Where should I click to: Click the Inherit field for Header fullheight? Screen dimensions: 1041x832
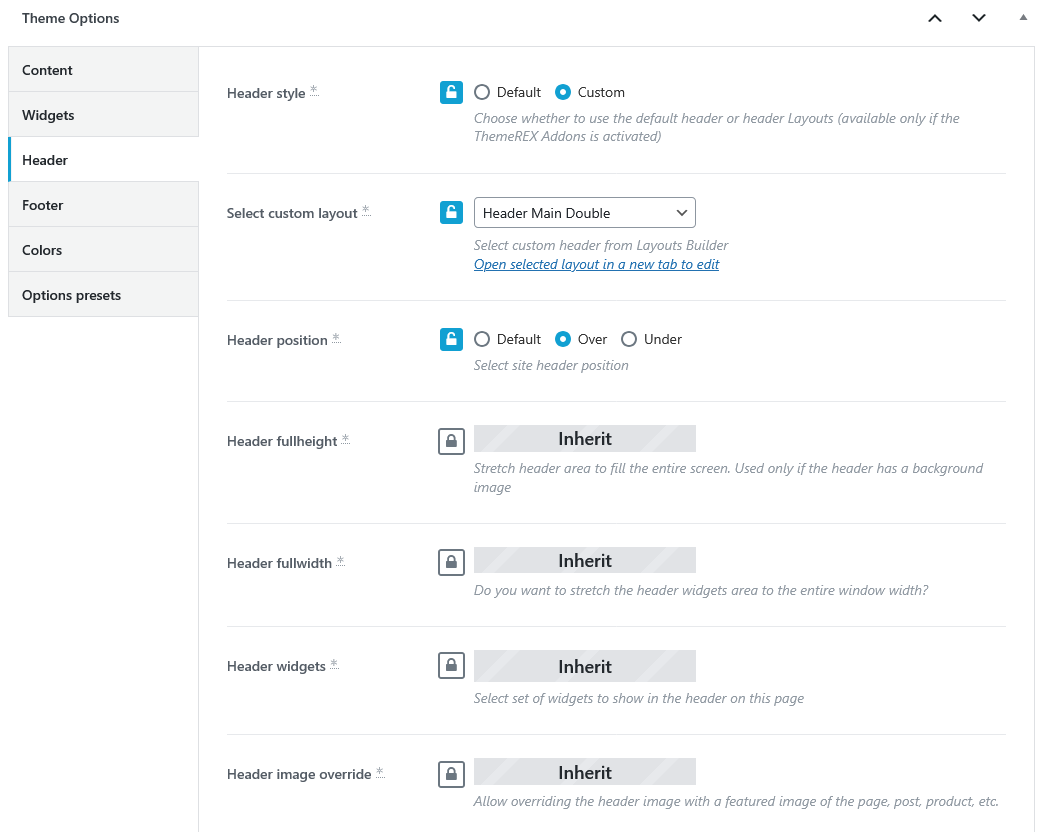click(585, 439)
